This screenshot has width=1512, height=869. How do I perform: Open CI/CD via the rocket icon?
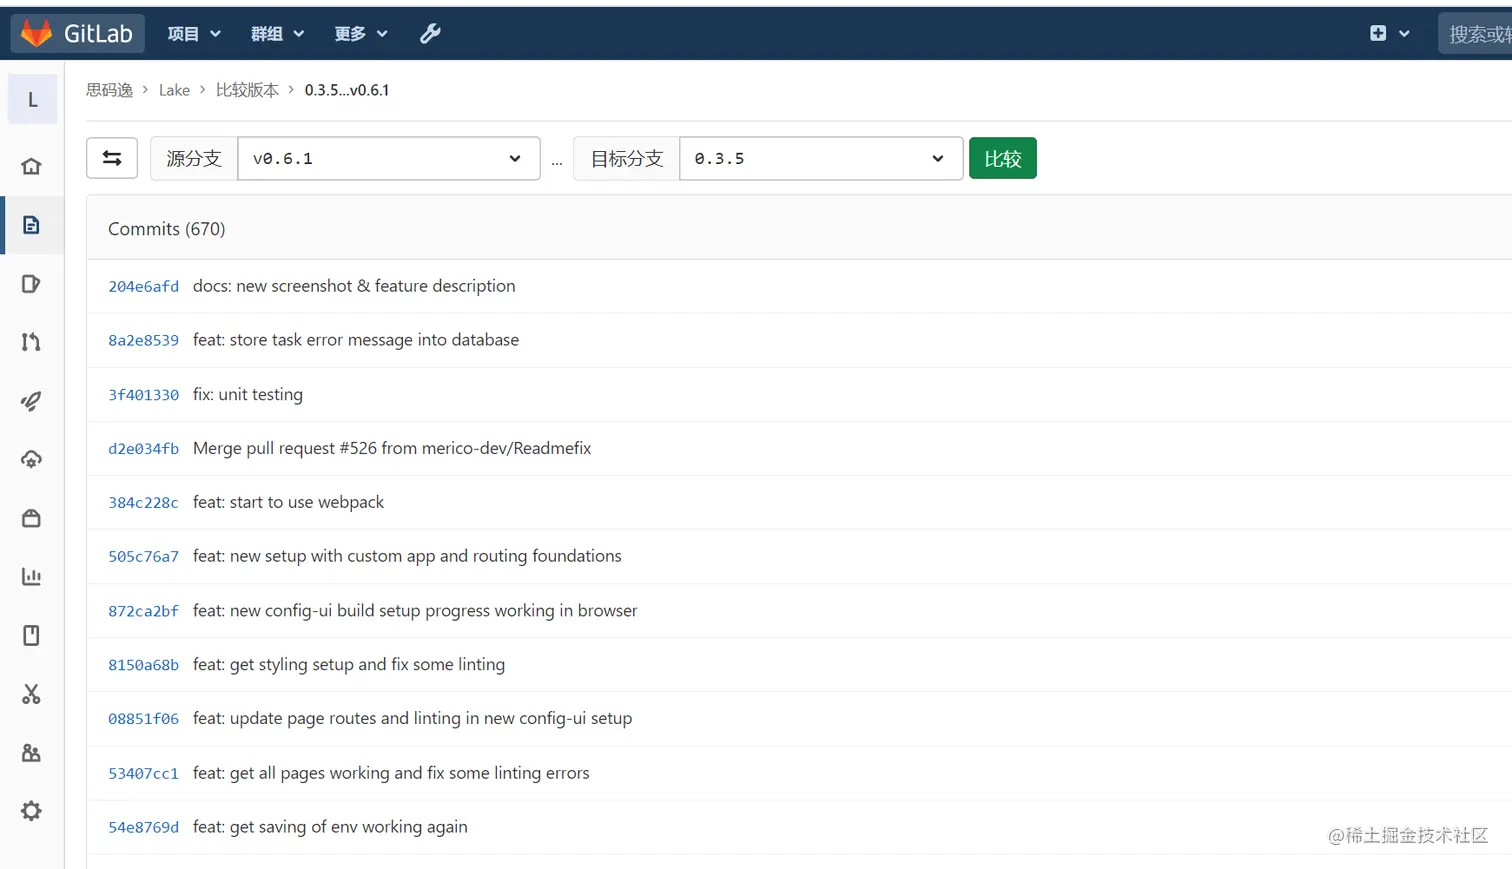point(32,401)
